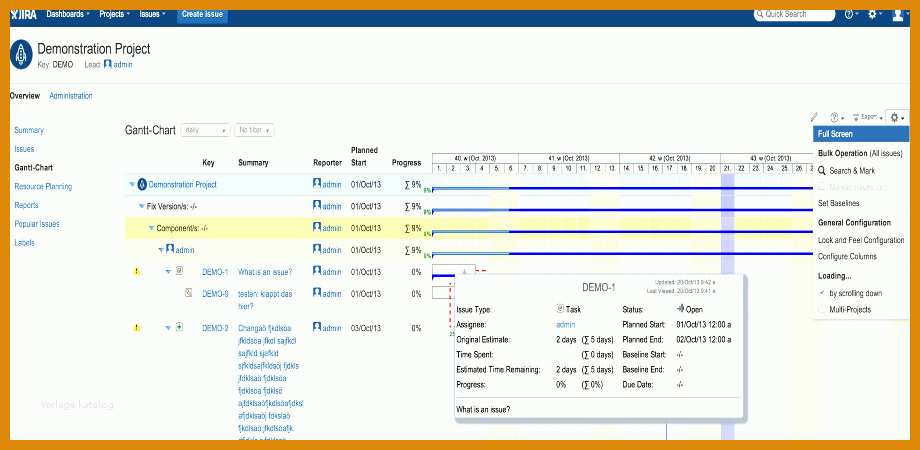Image resolution: width=920 pixels, height=450 pixels.
Task: Click the Task icon in DEMO-1 popup
Action: [x=560, y=309]
